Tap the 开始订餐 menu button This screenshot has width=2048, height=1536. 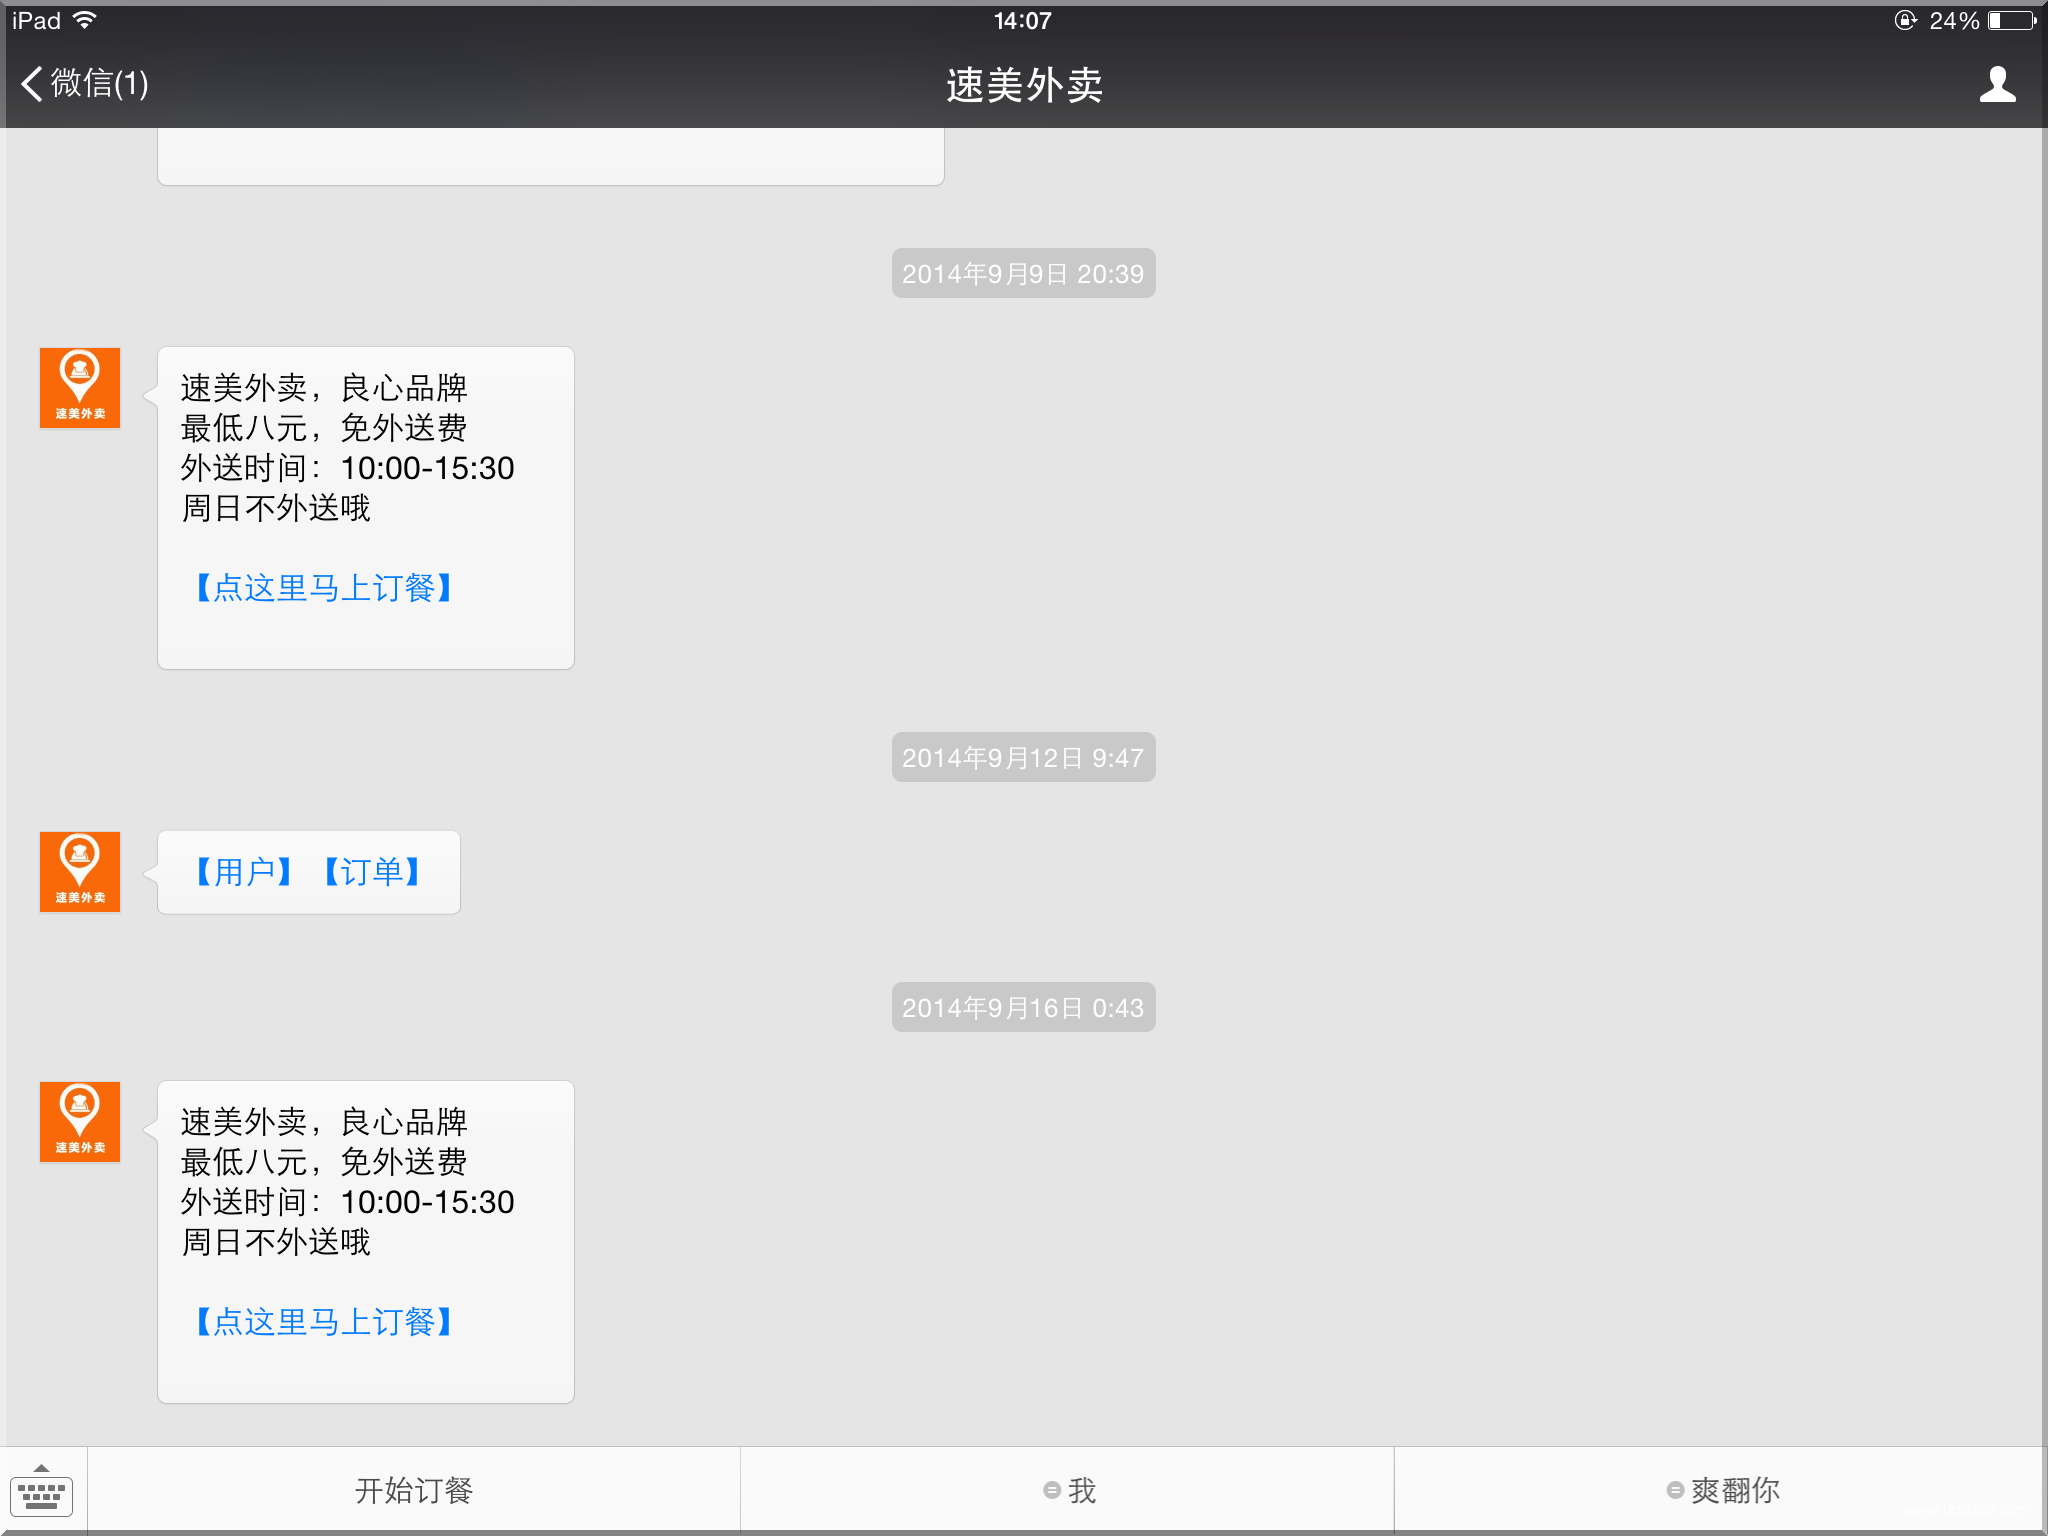(x=414, y=1490)
